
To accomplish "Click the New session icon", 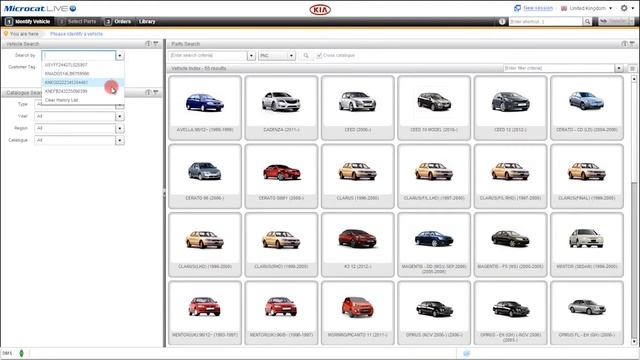I will [x=517, y=8].
